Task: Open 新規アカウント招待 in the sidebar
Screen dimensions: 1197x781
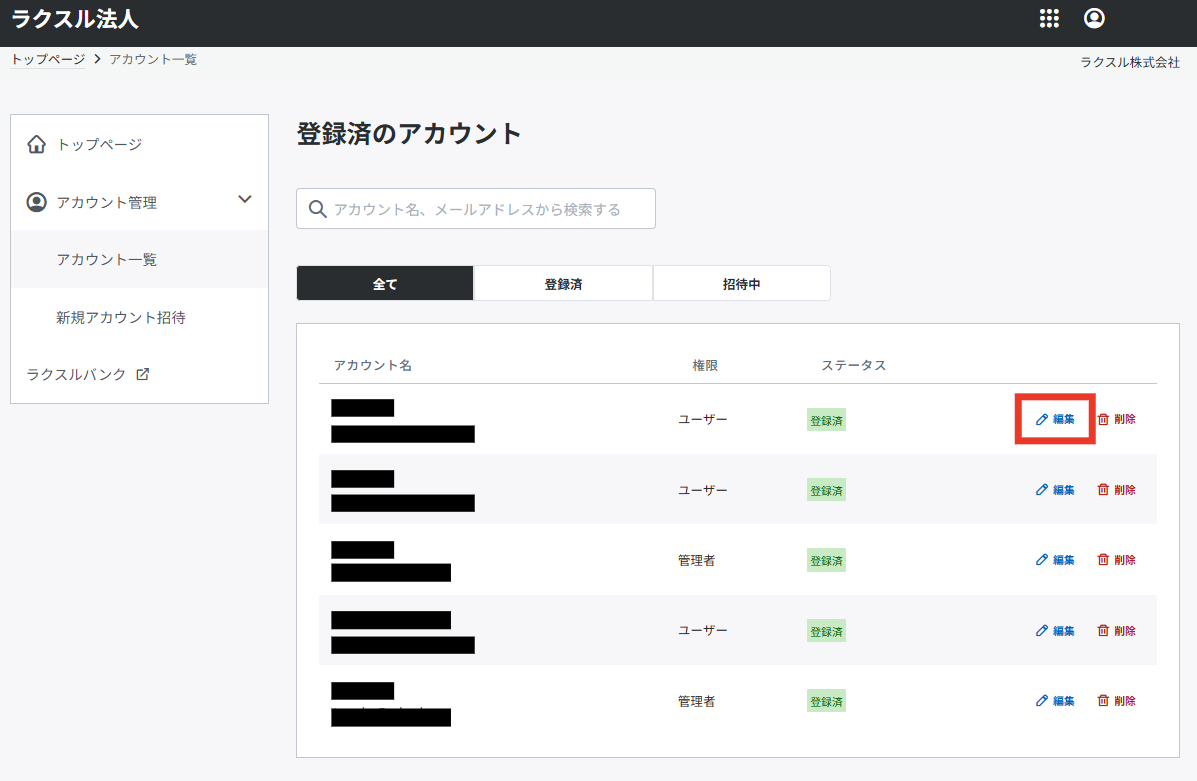Action: (121, 318)
